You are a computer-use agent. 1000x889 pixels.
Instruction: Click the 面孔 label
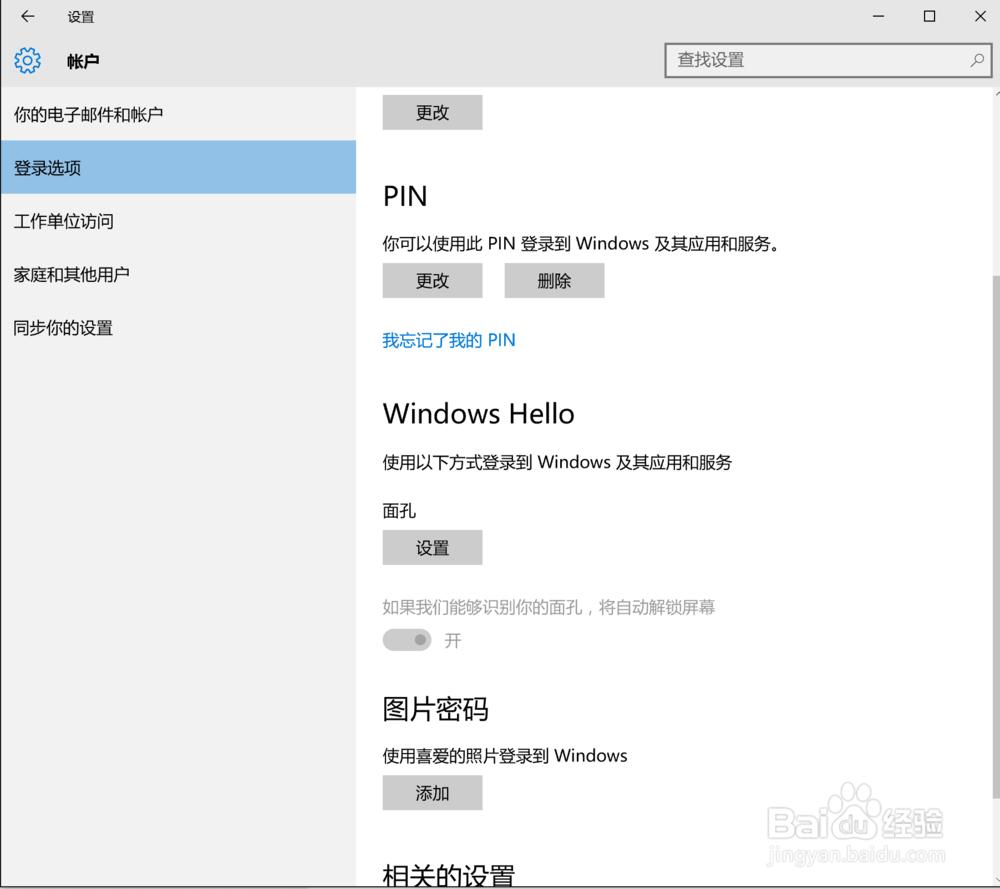(399, 511)
